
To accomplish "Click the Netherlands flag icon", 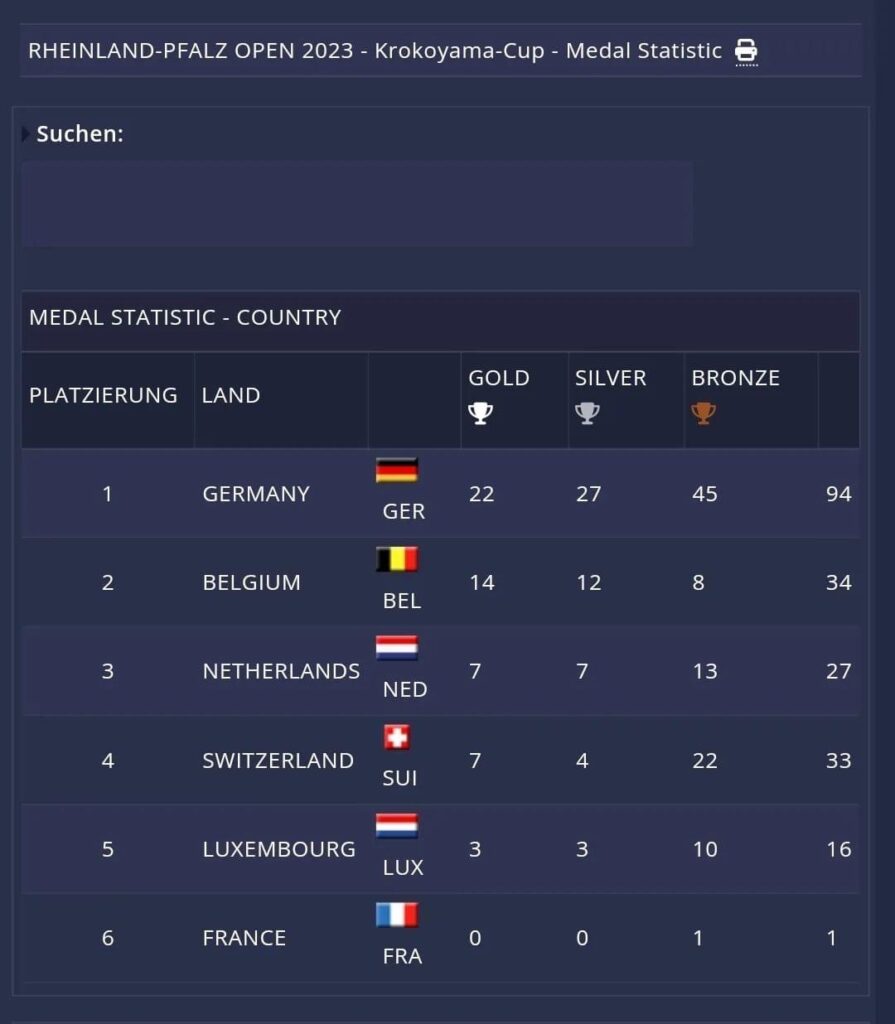I will click(396, 648).
